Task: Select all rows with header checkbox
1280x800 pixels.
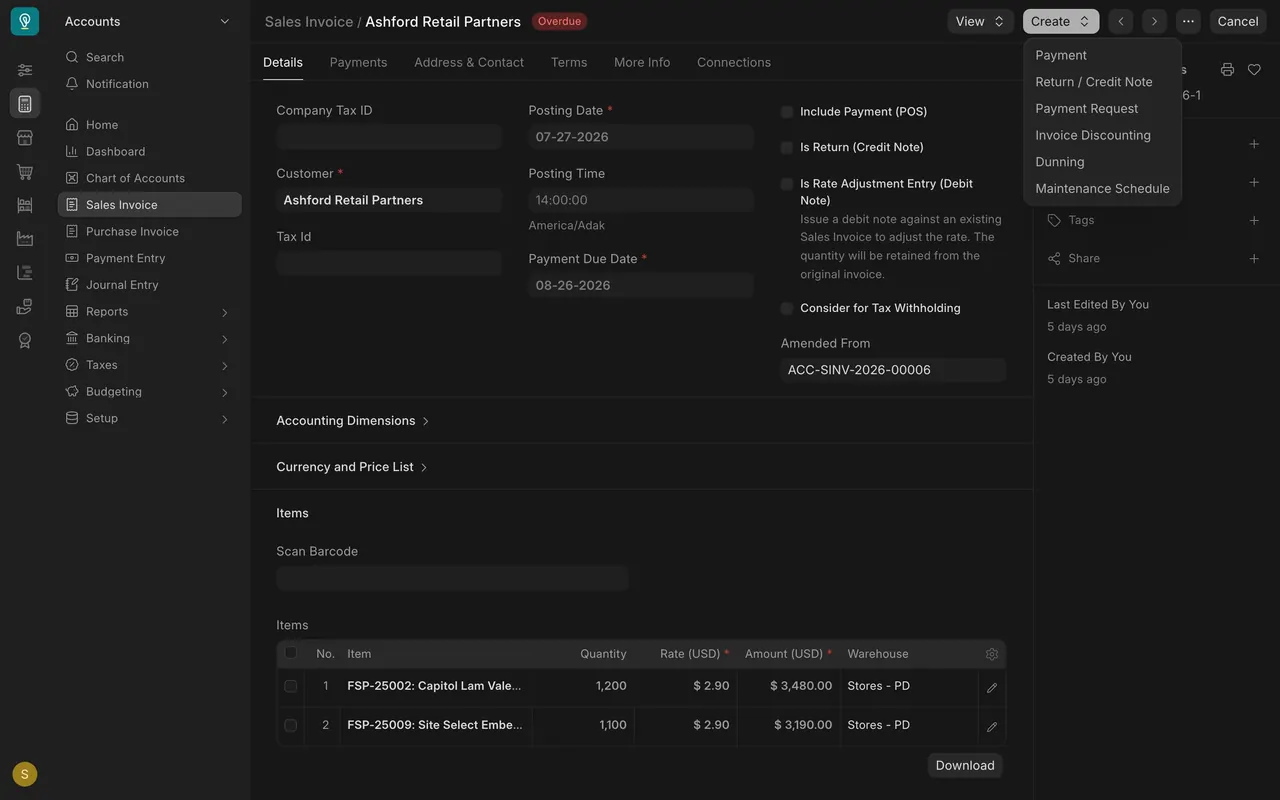Action: point(291,653)
